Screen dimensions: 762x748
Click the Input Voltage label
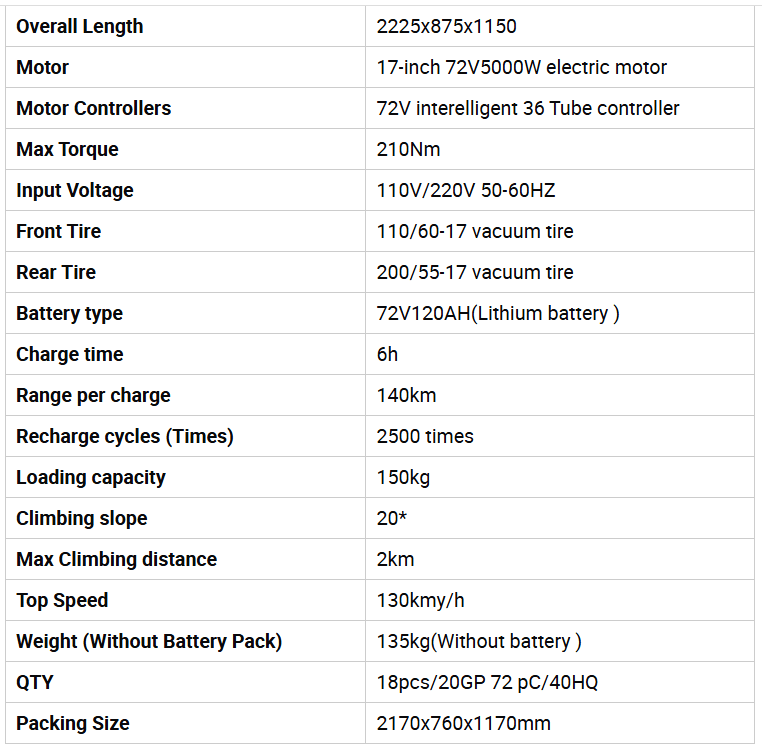pos(75,191)
